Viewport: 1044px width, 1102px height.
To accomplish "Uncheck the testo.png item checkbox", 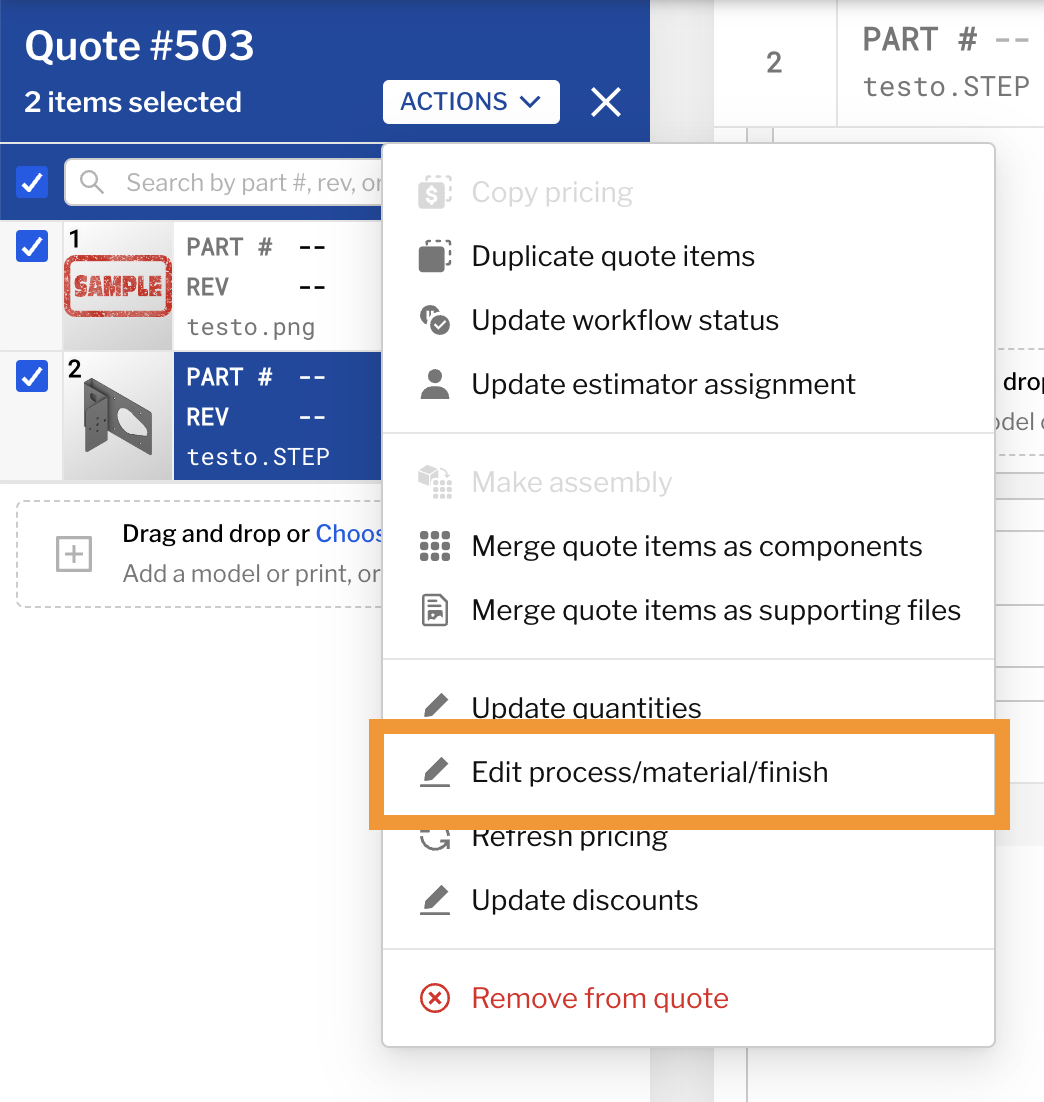I will pyautogui.click(x=32, y=246).
